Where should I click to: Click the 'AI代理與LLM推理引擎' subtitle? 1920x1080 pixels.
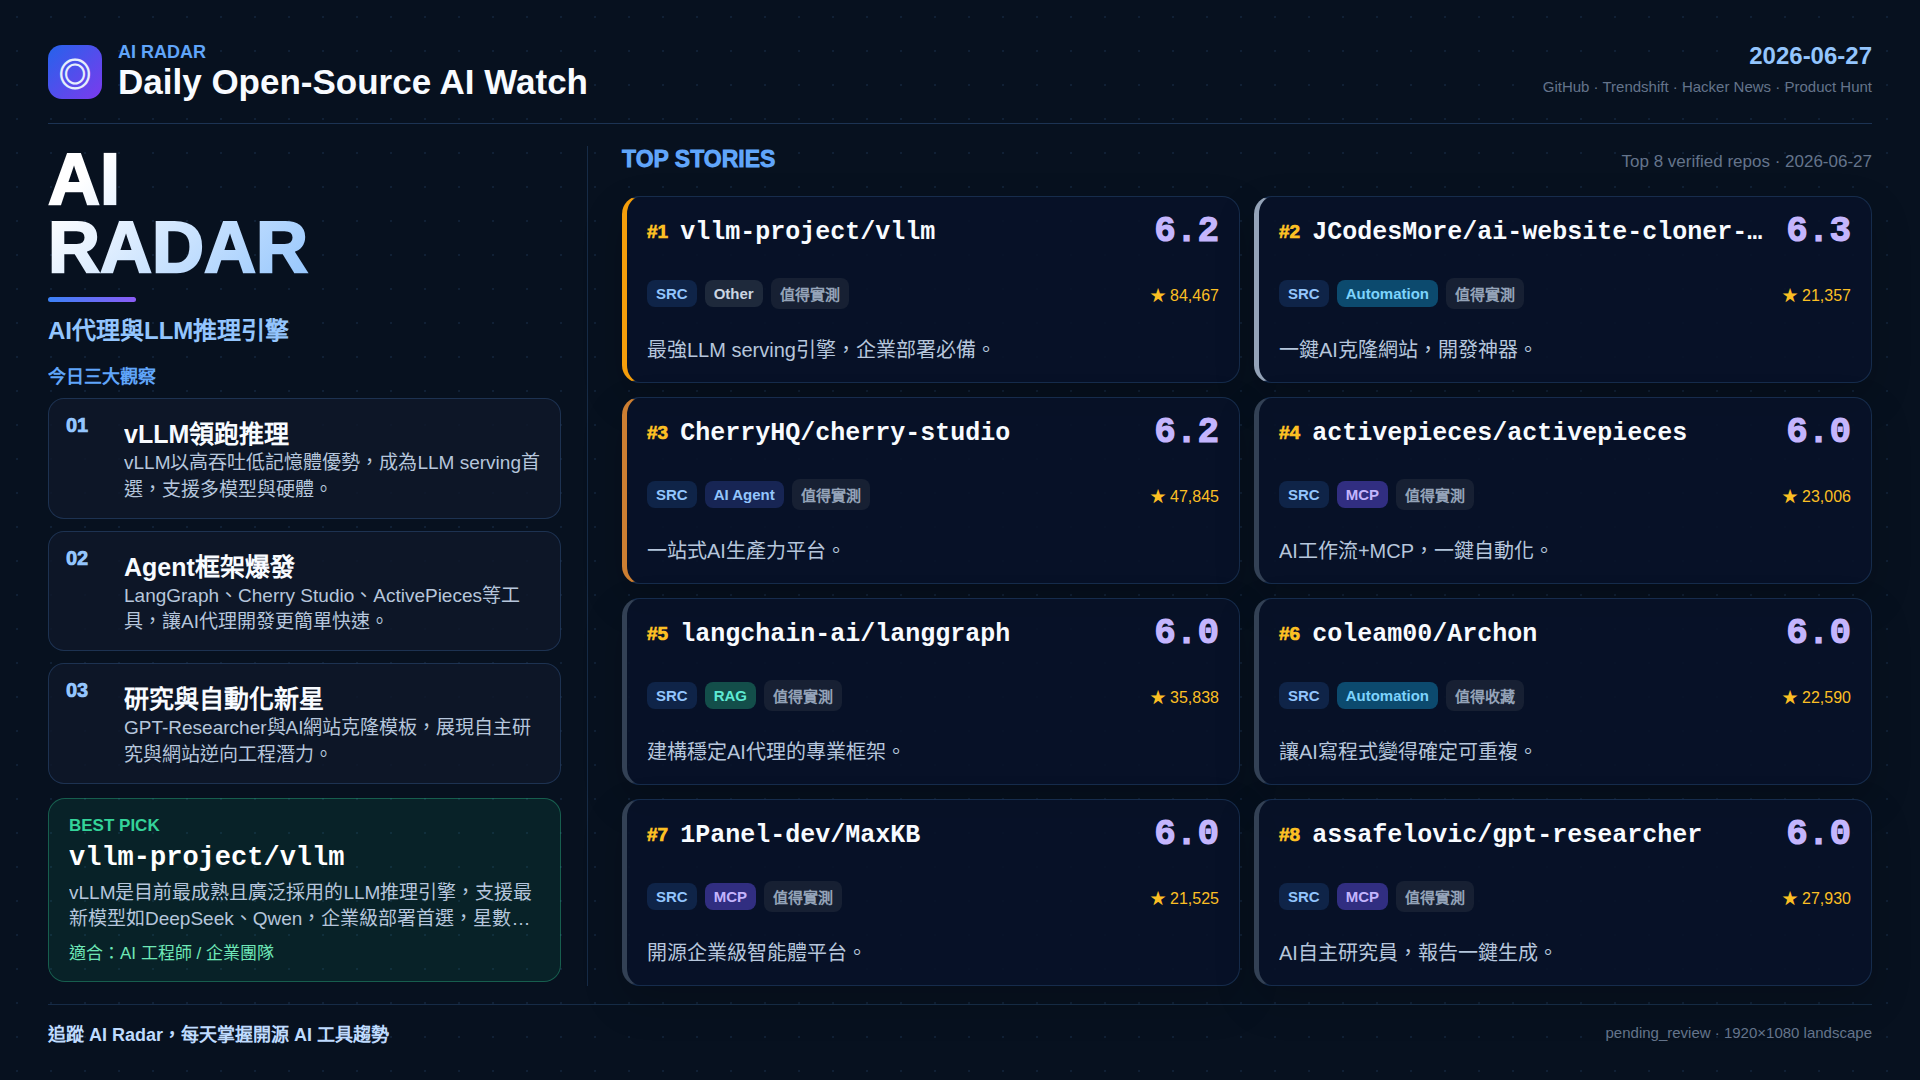(168, 330)
